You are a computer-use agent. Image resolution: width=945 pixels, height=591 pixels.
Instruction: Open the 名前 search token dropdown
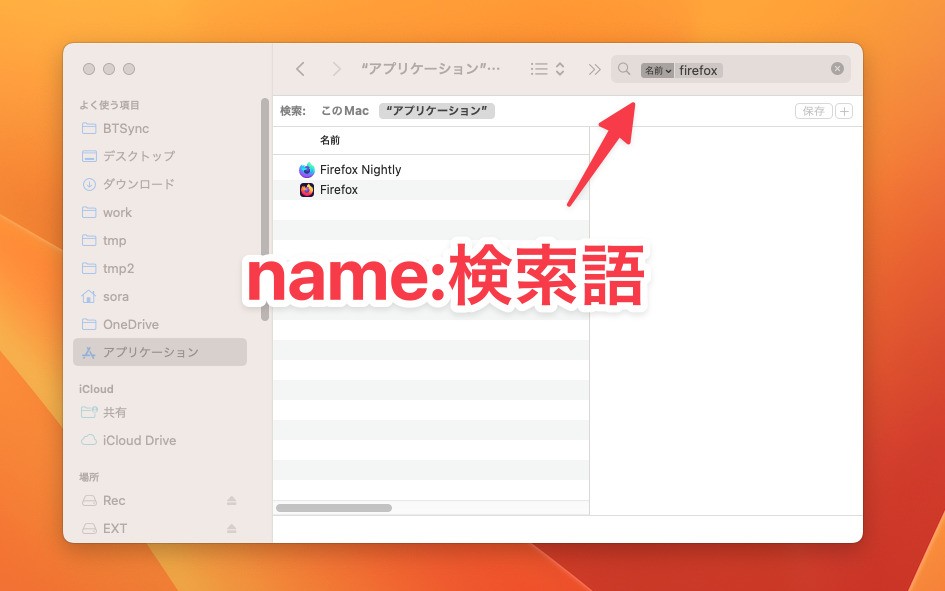click(x=660, y=70)
